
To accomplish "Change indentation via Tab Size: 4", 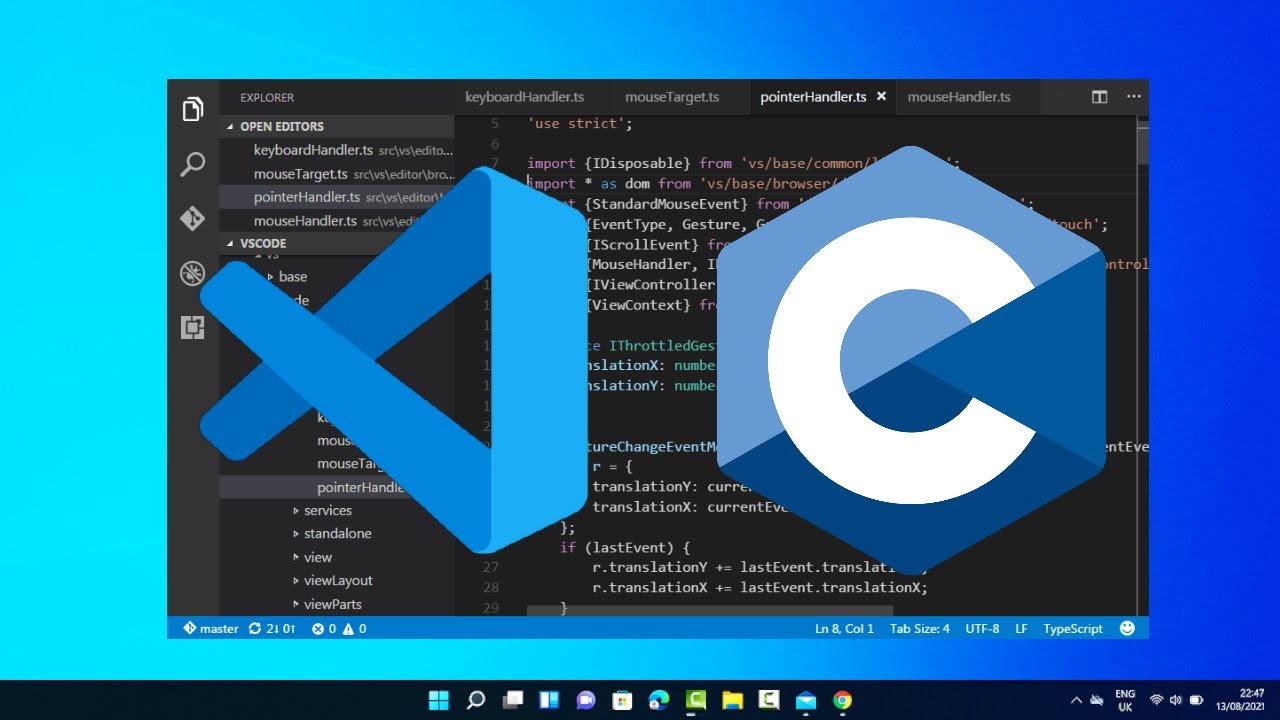I will tap(920, 629).
